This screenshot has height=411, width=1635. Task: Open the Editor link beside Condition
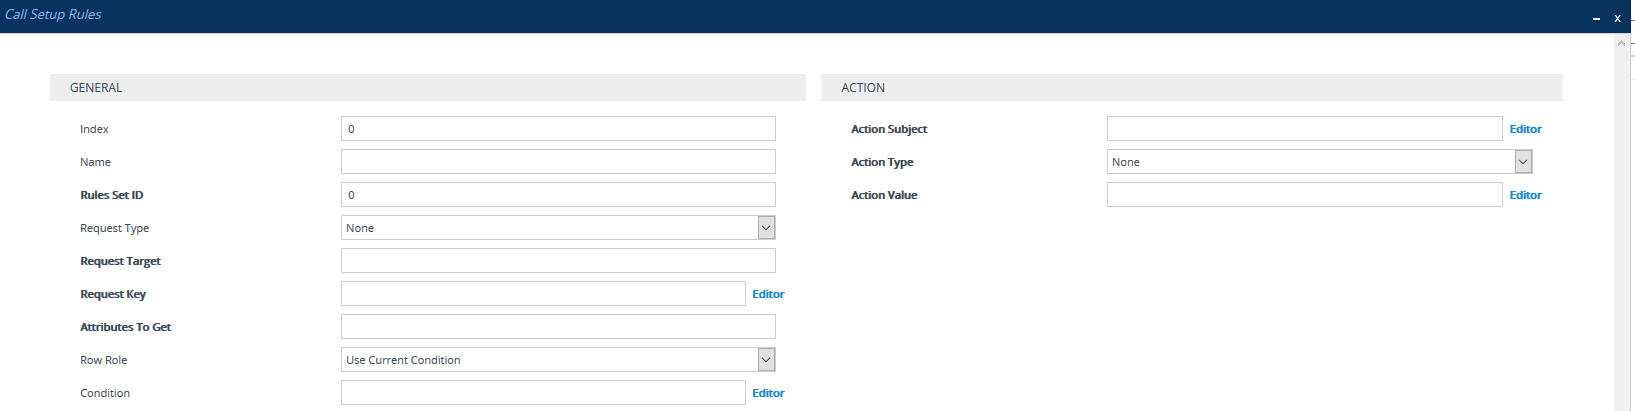pyautogui.click(x=768, y=393)
